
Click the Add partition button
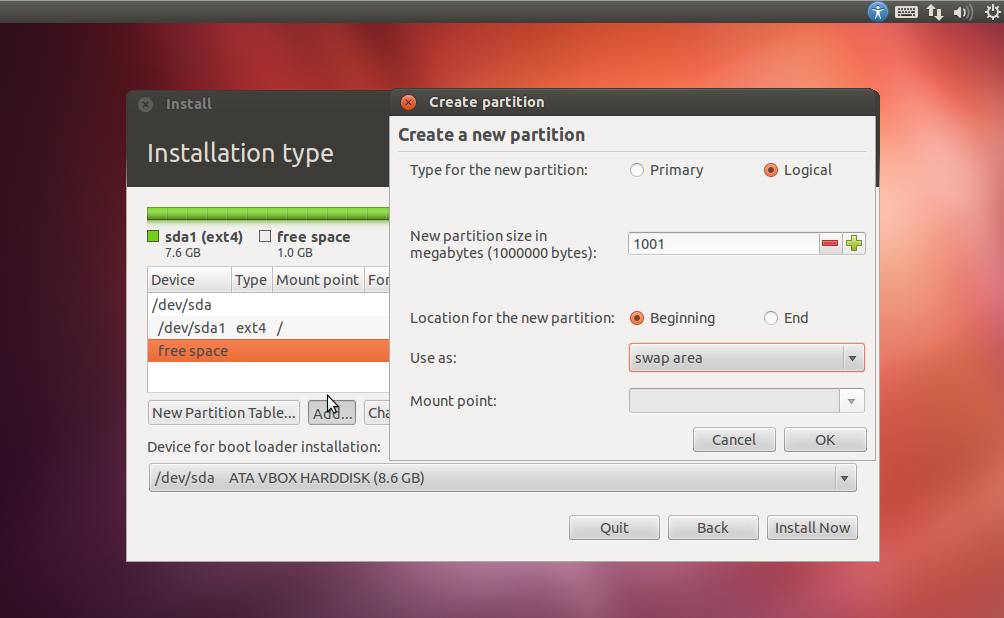pyautogui.click(x=332, y=412)
